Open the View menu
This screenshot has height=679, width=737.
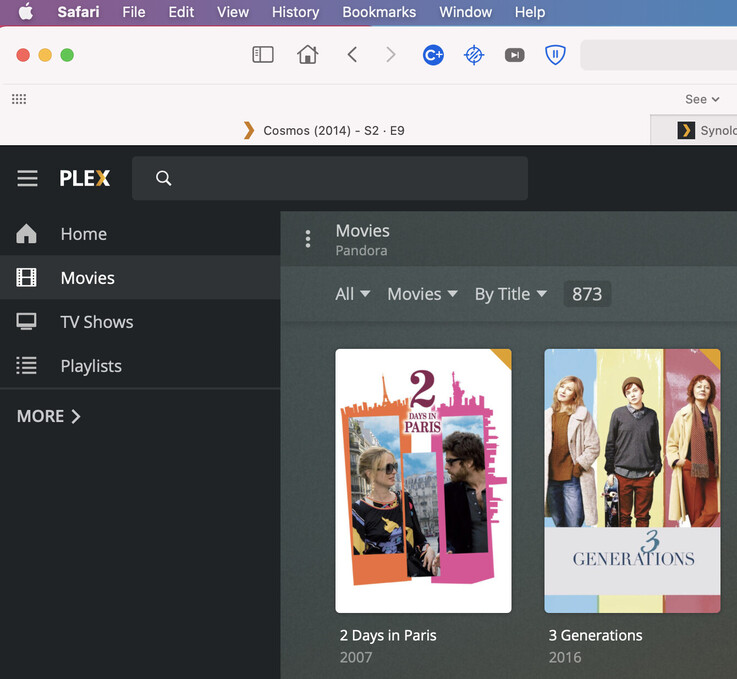click(x=233, y=12)
